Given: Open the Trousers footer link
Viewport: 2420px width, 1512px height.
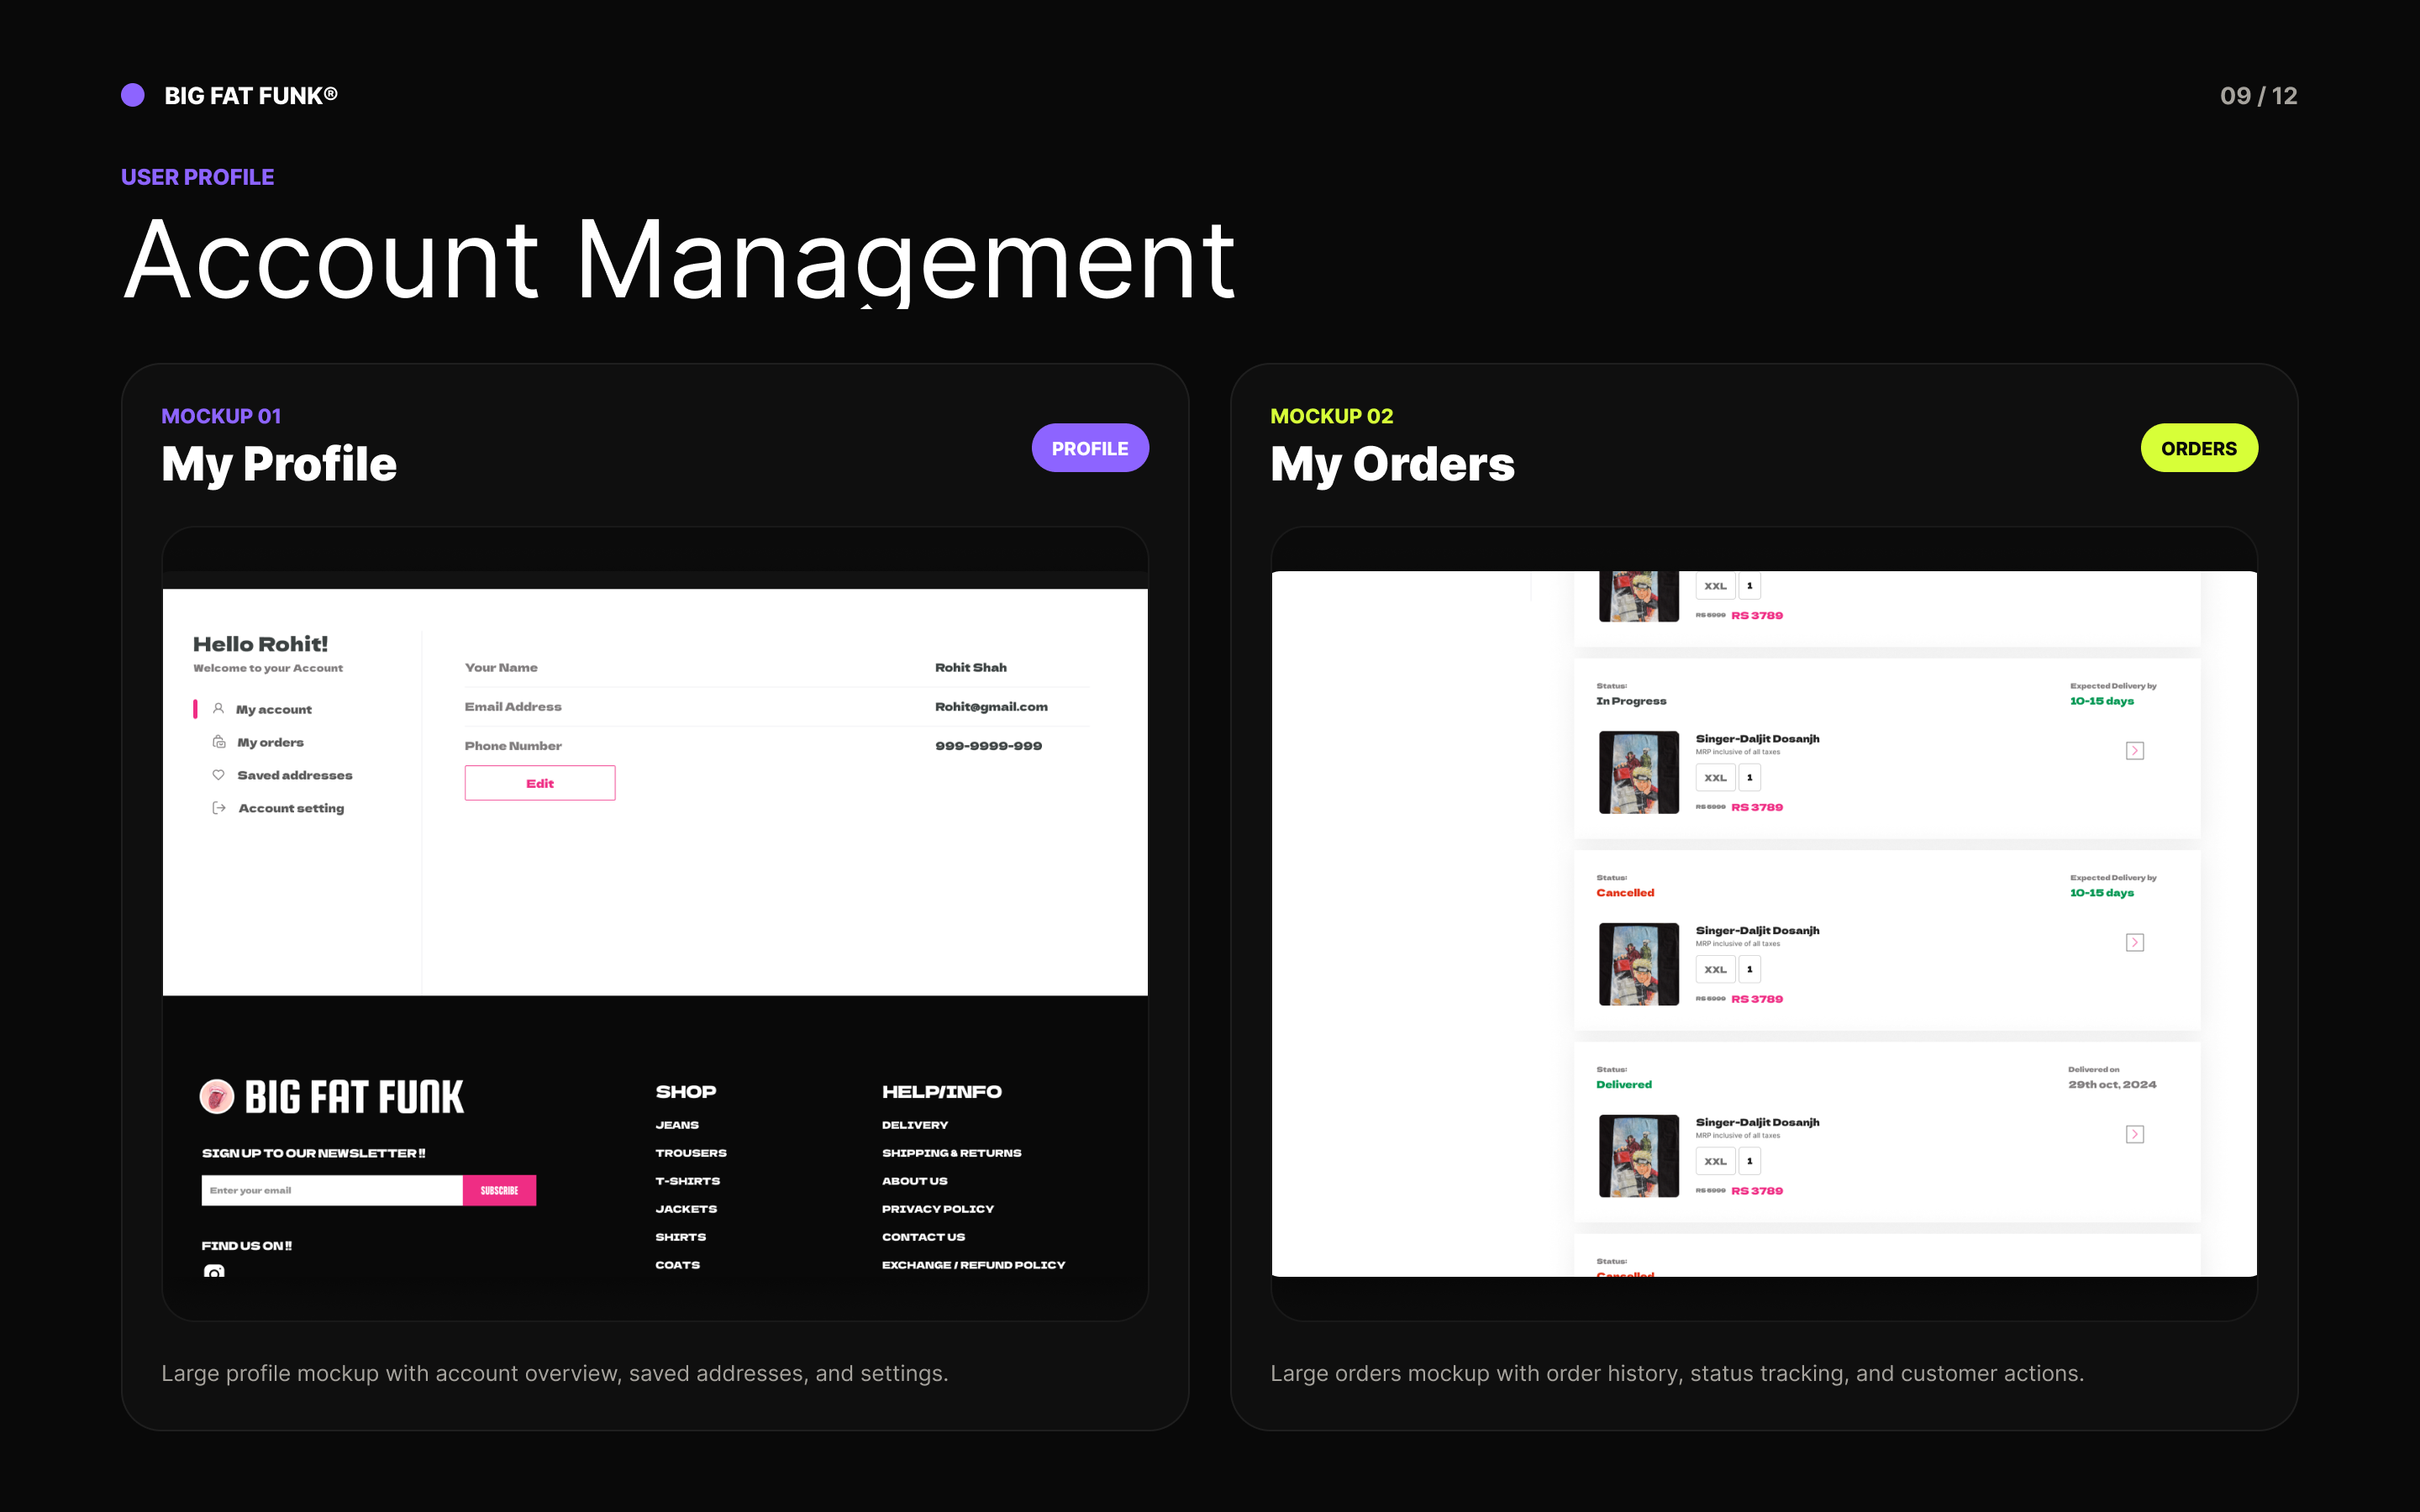Looking at the screenshot, I should pyautogui.click(x=691, y=1153).
